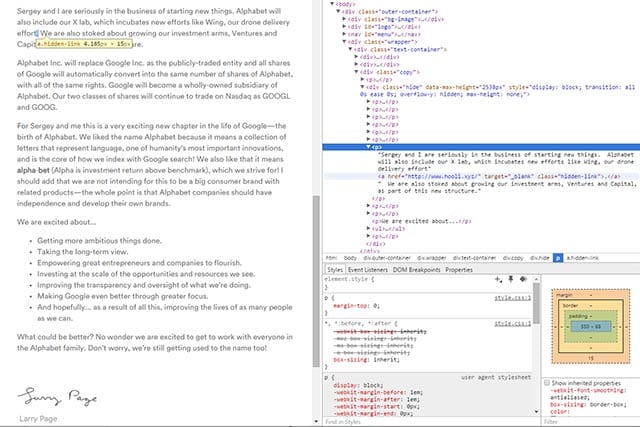Click the icon right of the pin
The height and width of the screenshot is (427, 640).
pyautogui.click(x=523, y=279)
